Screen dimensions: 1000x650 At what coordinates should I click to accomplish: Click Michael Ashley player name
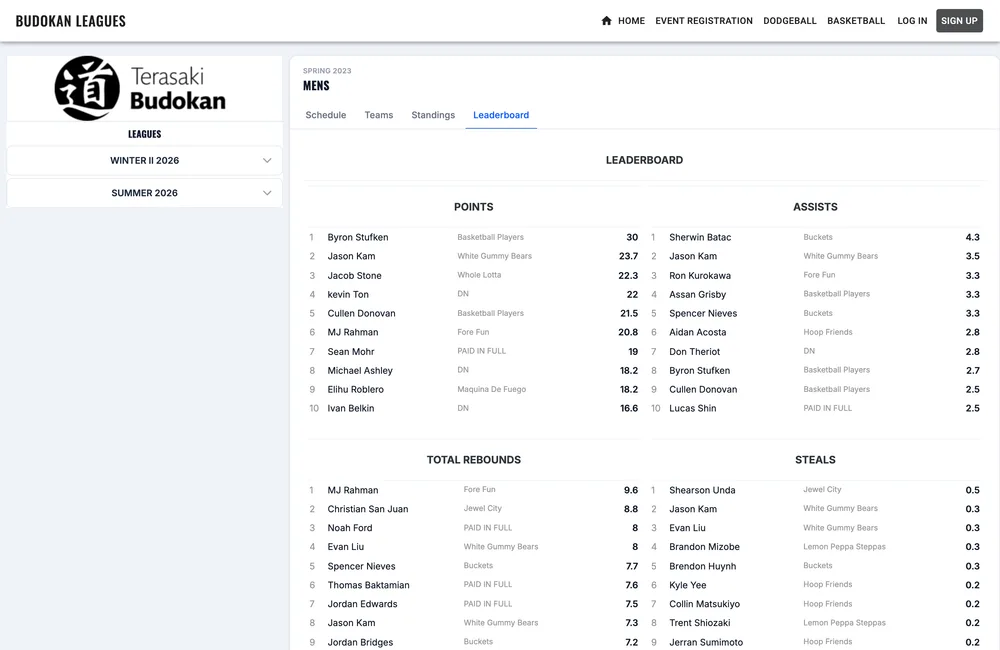click(x=360, y=371)
